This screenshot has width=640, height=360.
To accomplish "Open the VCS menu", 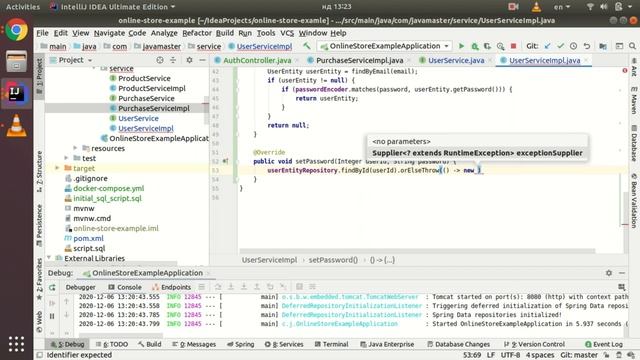I will click(287, 33).
